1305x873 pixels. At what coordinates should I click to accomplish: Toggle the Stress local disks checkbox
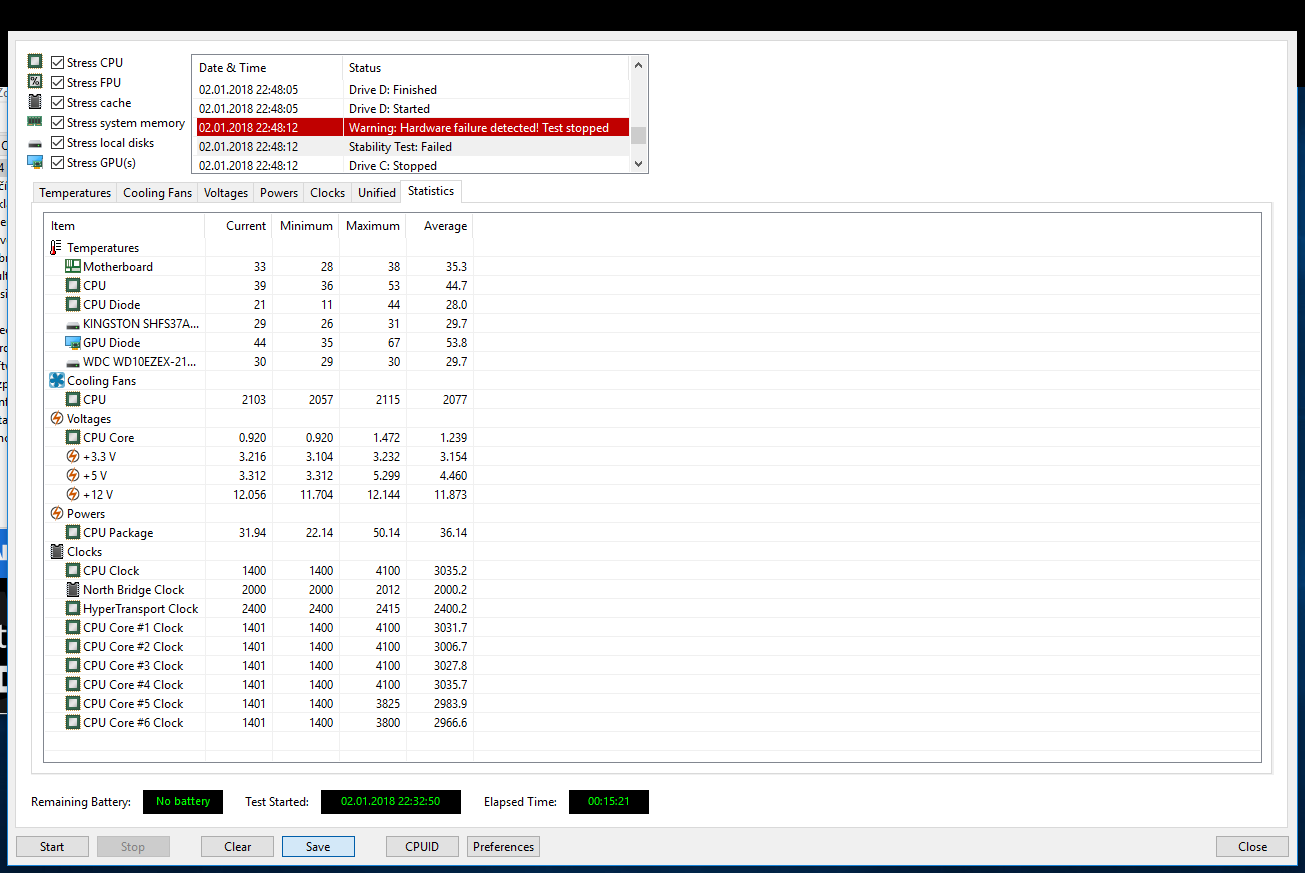tap(58, 142)
